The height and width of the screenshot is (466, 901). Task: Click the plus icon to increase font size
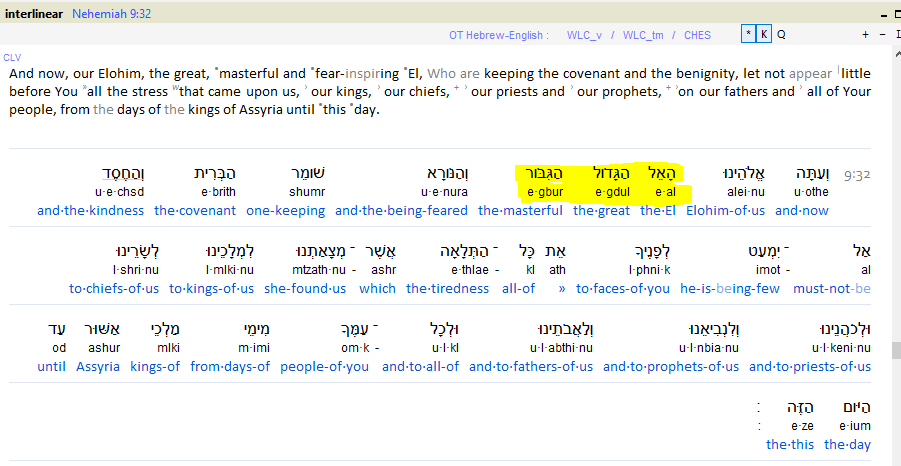coord(865,35)
